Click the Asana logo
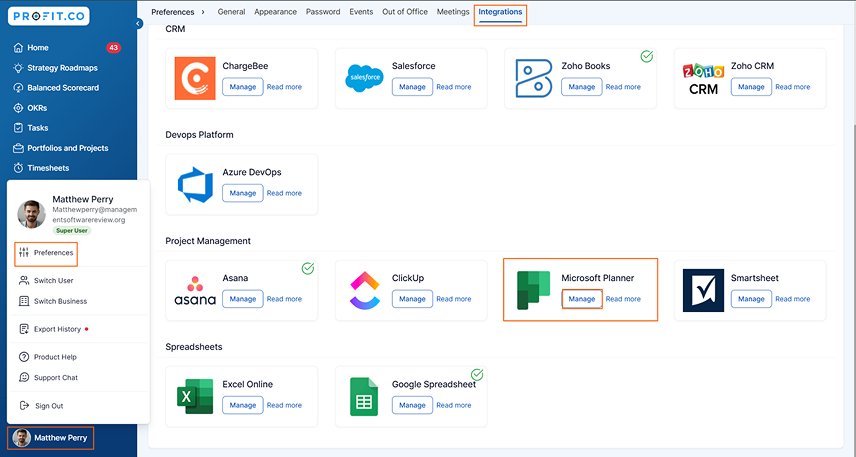Image resolution: width=856 pixels, height=457 pixels. point(195,290)
